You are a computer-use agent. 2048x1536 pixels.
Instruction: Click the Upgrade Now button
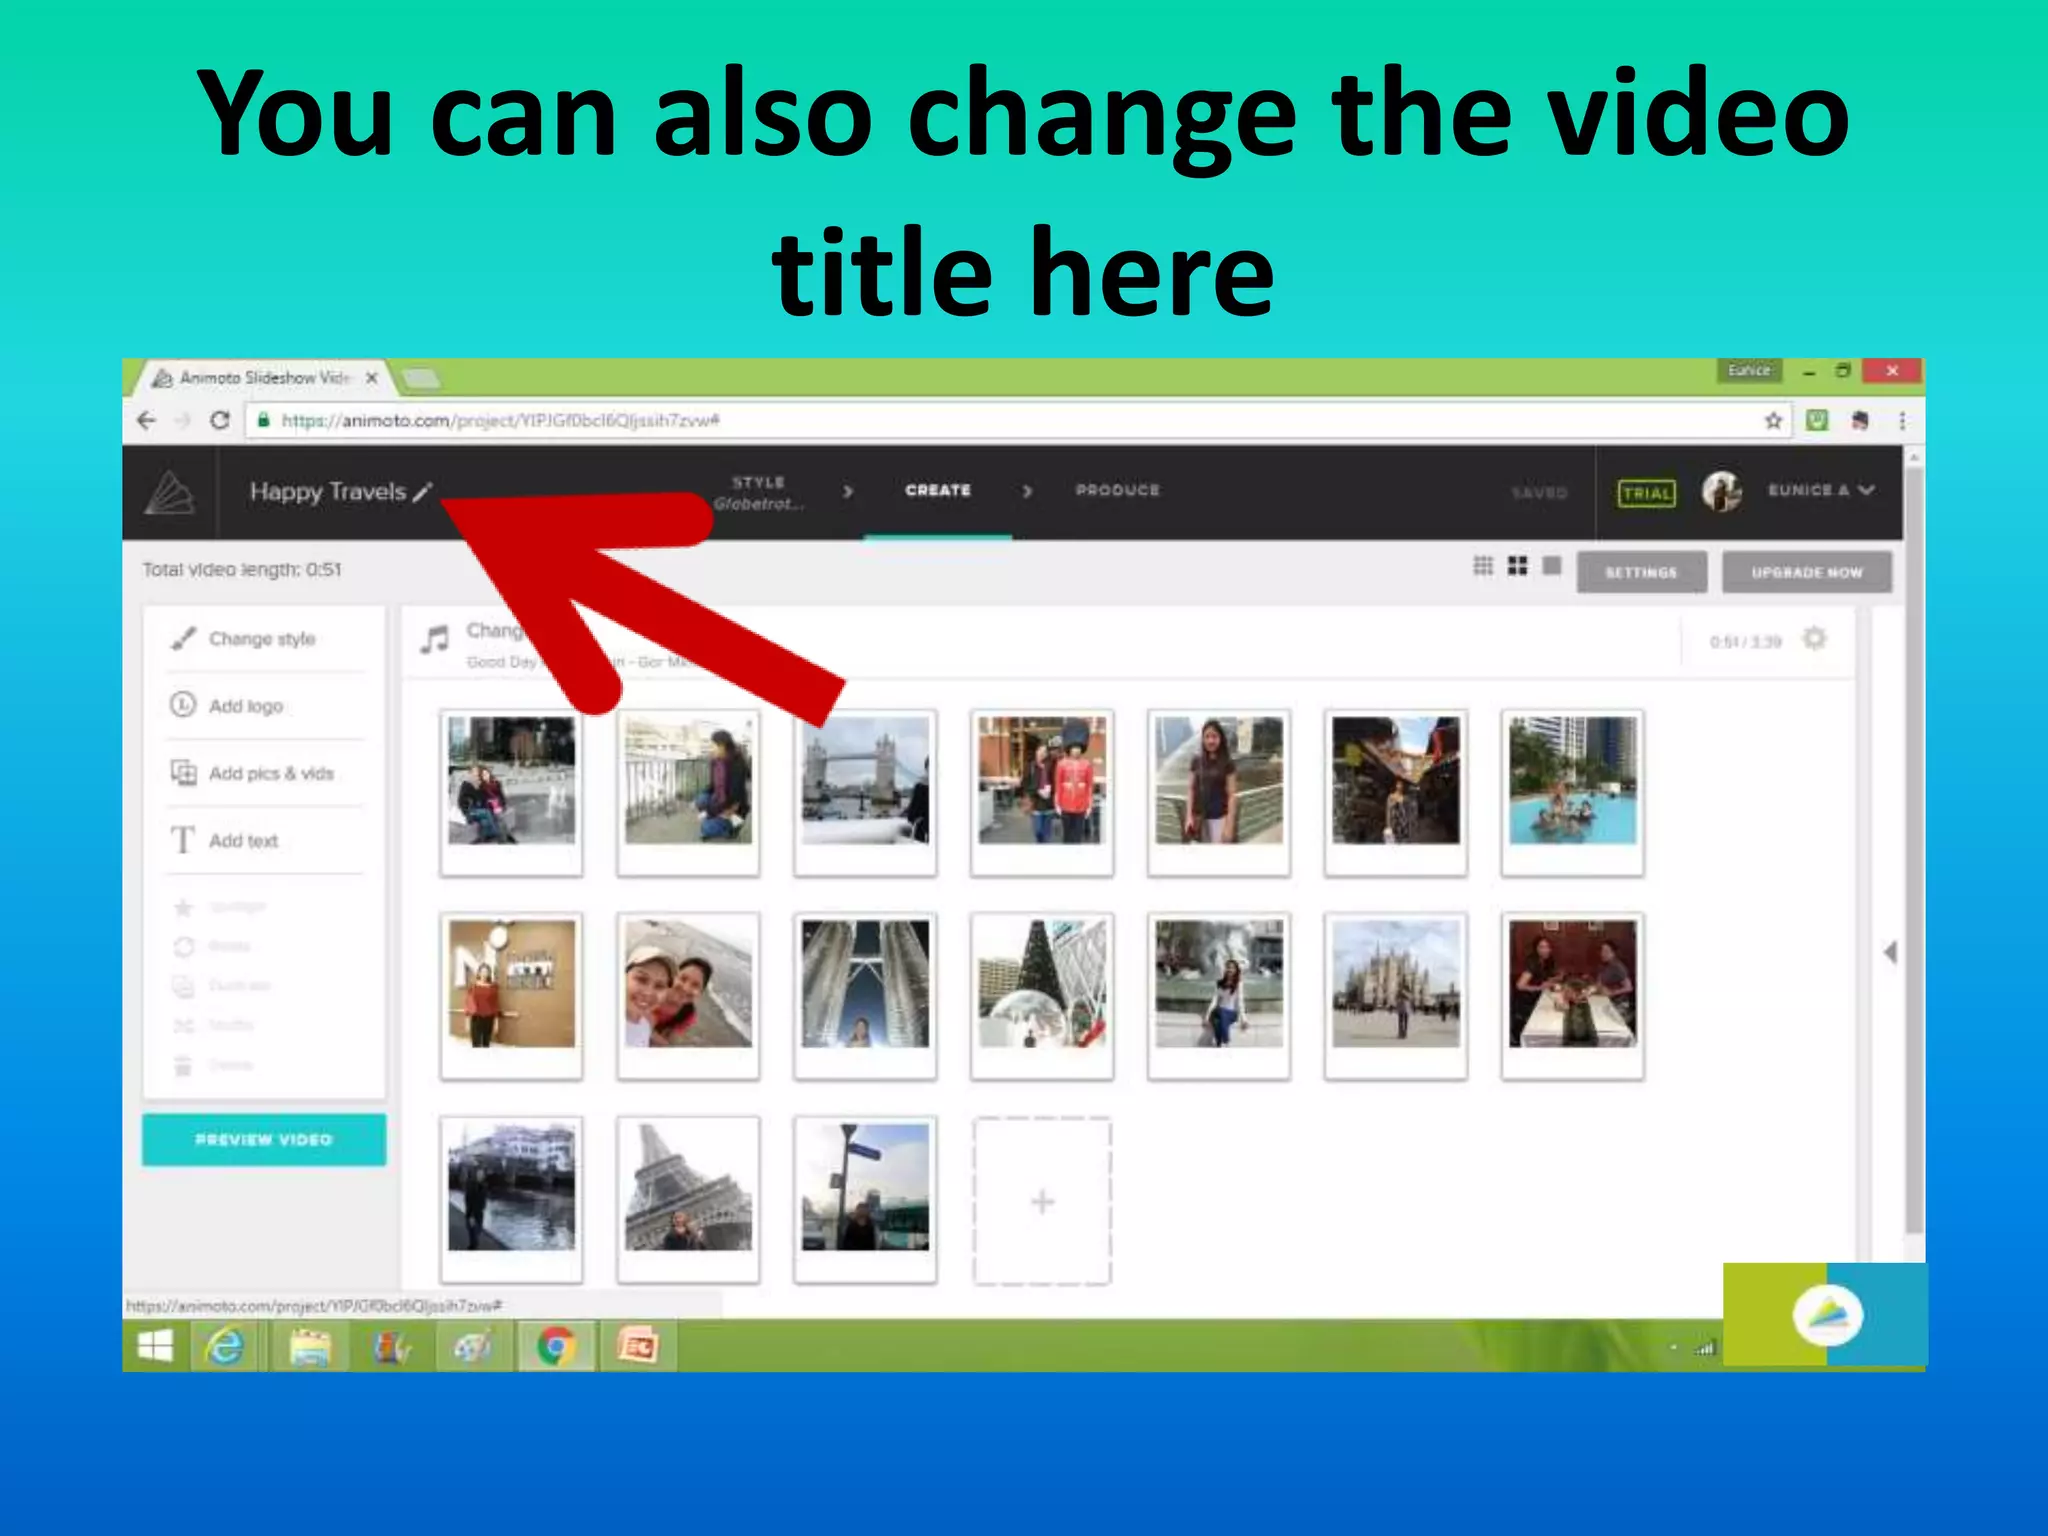(1806, 572)
